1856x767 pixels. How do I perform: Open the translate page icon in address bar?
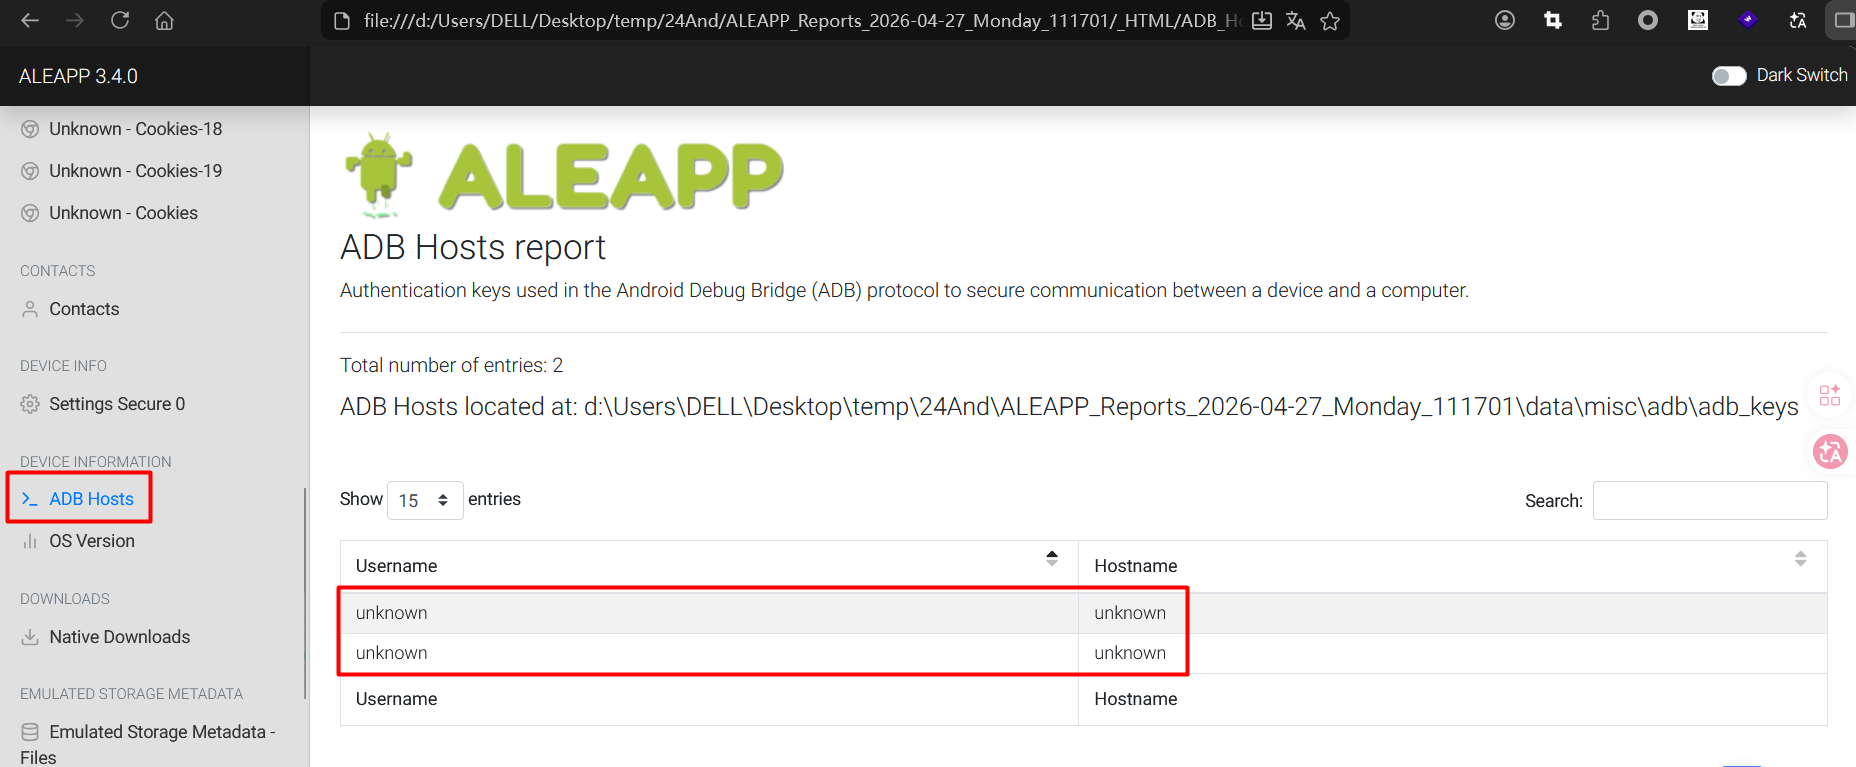coord(1296,21)
